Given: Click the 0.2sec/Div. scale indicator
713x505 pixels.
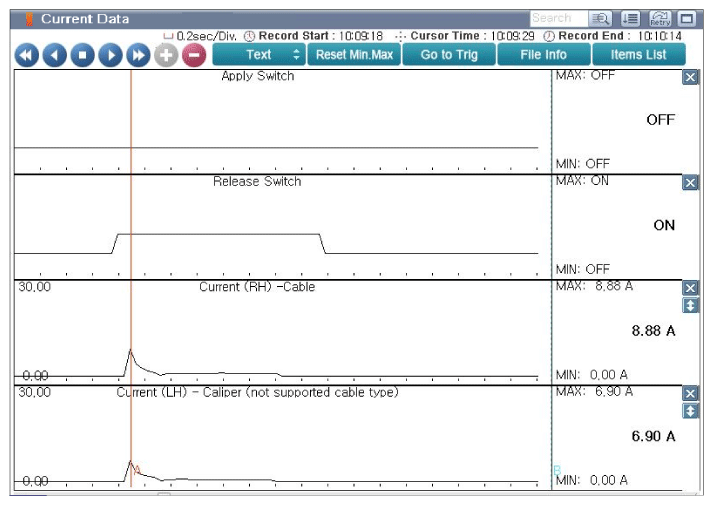Looking at the screenshot, I should (201, 36).
